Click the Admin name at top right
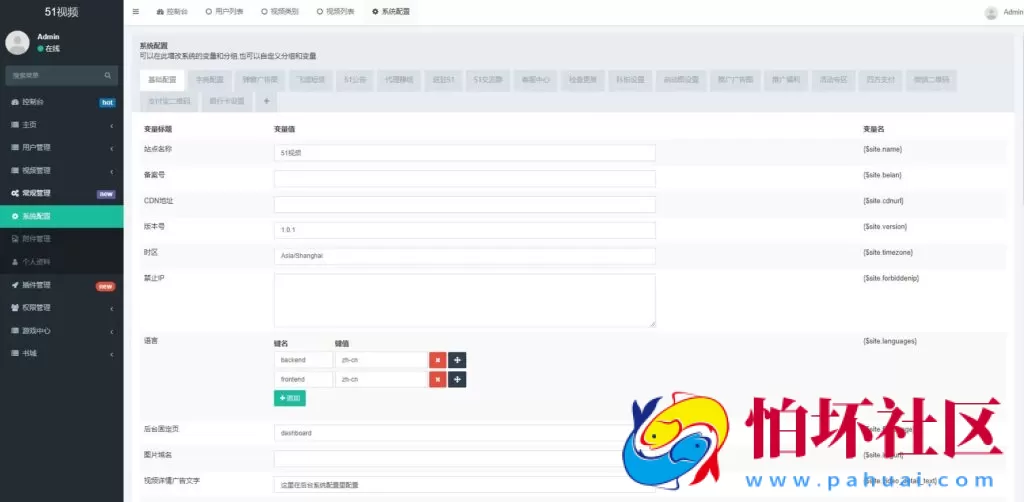The width and height of the screenshot is (1024, 502). coord(1012,12)
